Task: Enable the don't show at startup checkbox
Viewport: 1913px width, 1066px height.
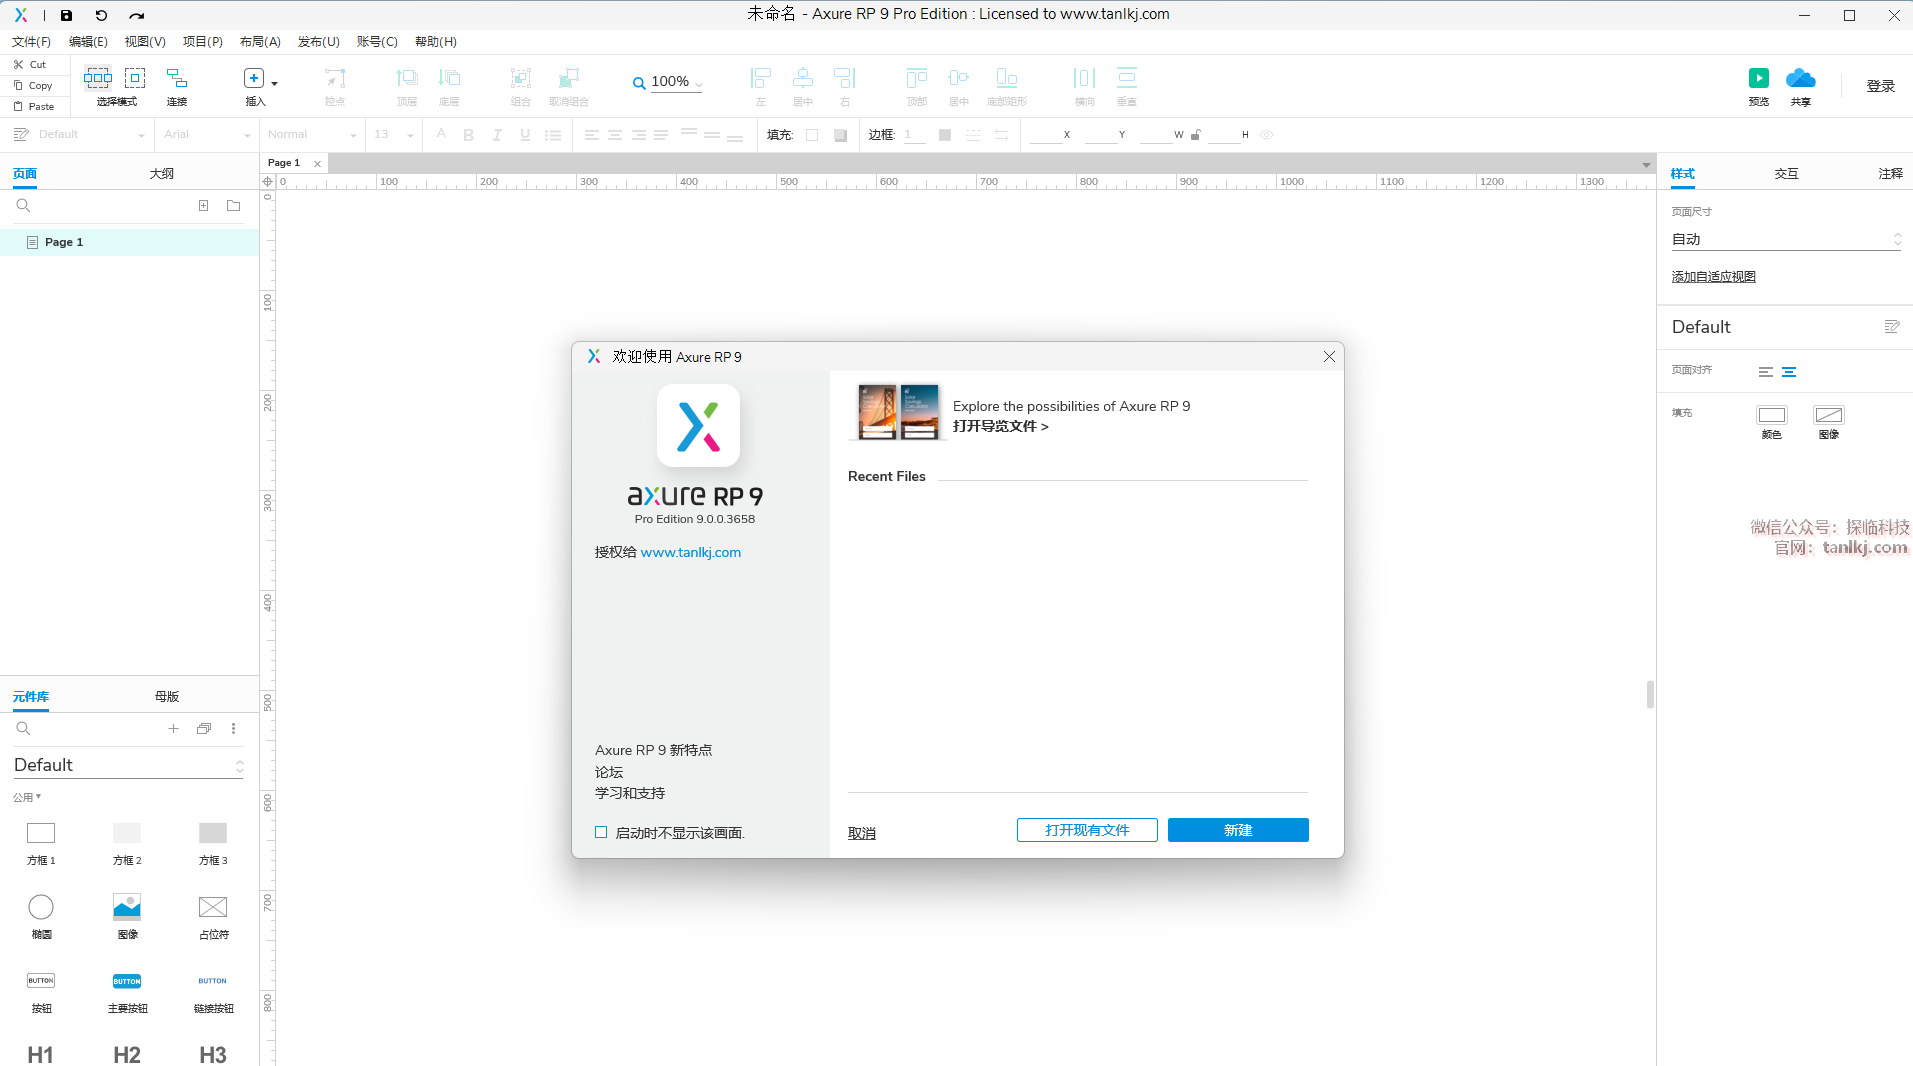Action: point(601,832)
